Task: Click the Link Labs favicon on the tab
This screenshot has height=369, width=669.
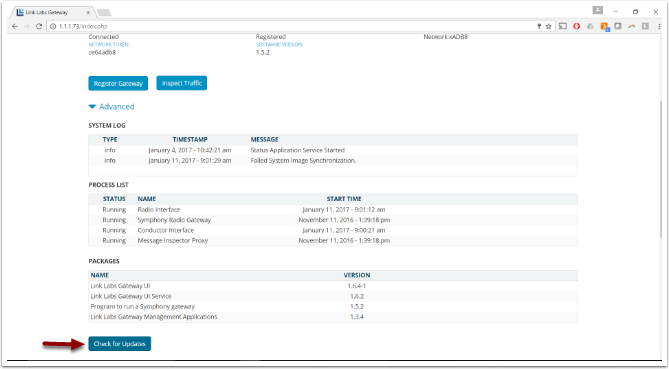Action: [20, 12]
